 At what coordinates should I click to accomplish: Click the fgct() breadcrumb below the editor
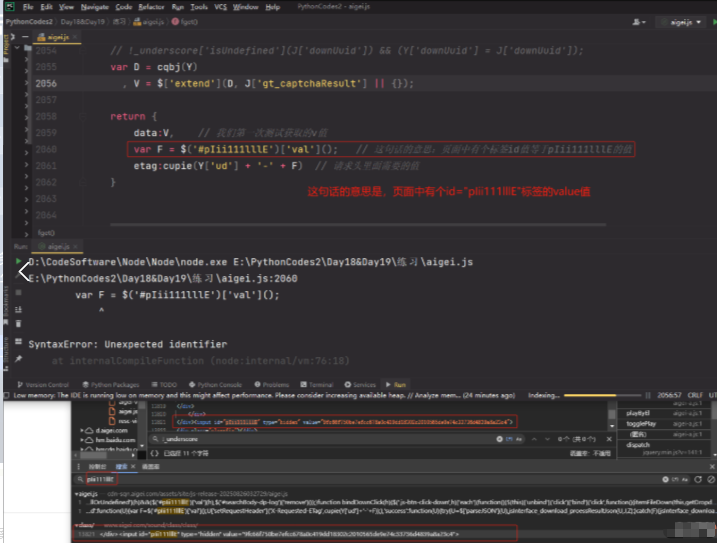click(46, 233)
